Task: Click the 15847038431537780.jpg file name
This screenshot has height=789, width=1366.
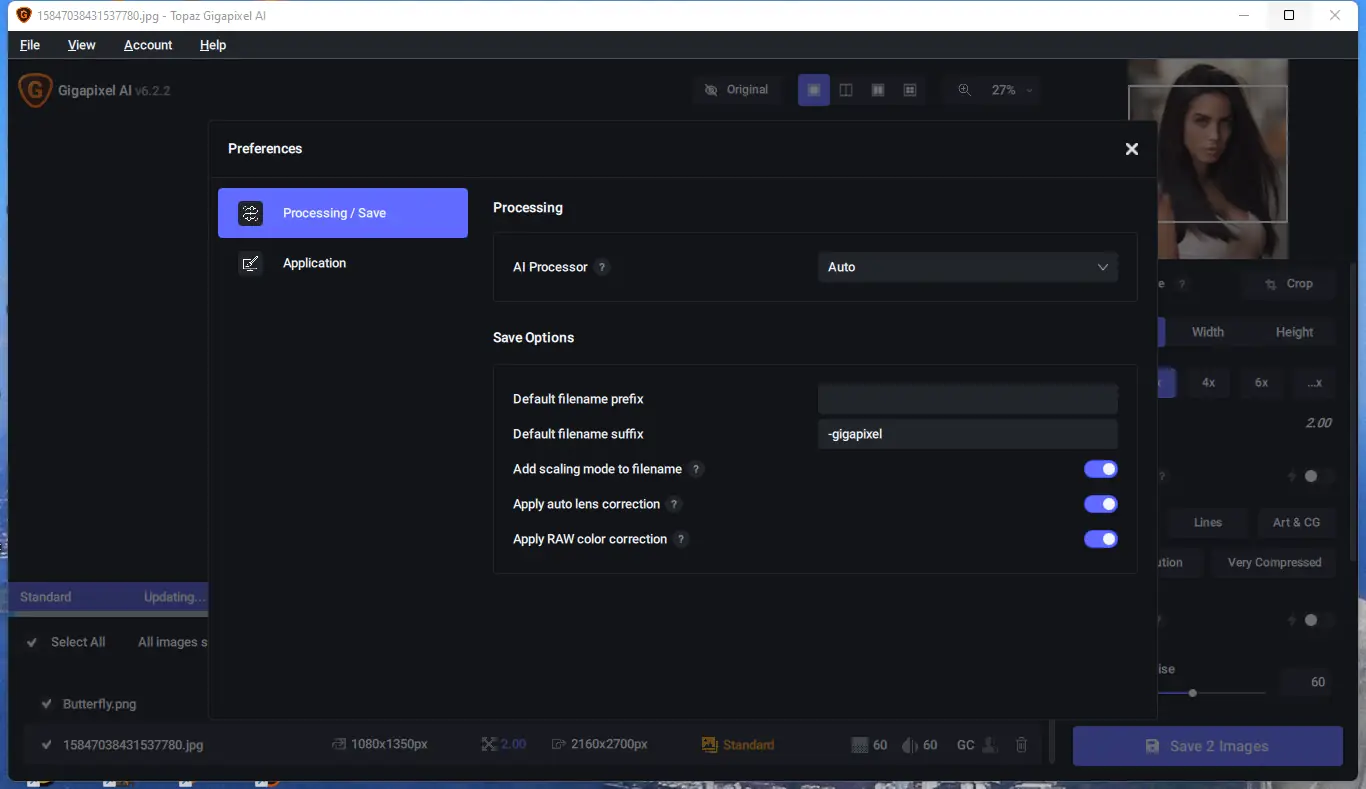Action: point(133,745)
